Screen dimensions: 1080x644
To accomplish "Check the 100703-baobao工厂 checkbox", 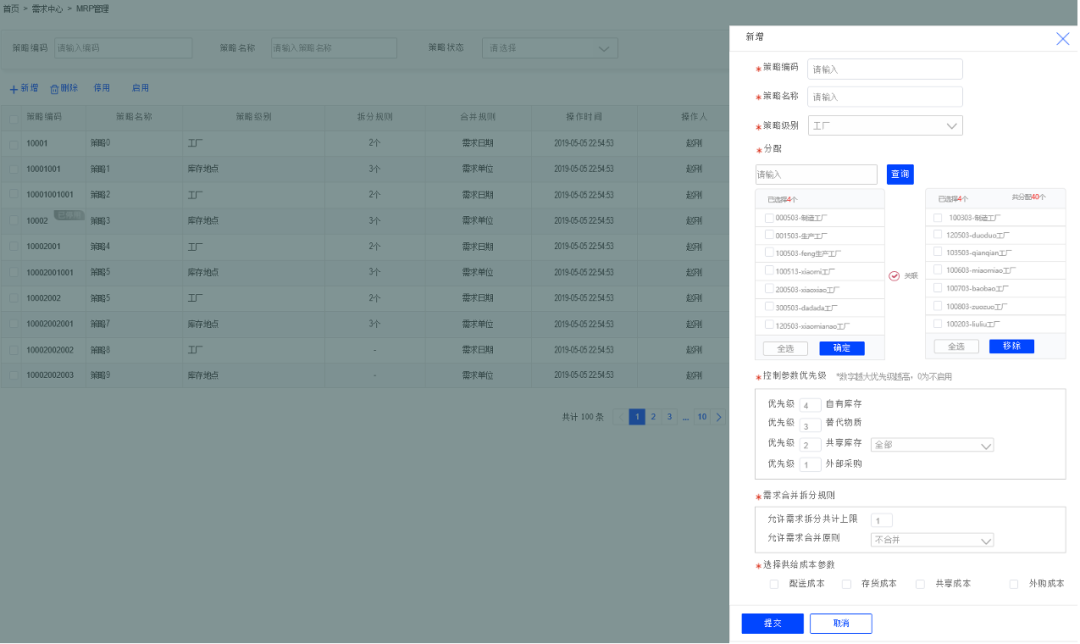I will click(937, 288).
